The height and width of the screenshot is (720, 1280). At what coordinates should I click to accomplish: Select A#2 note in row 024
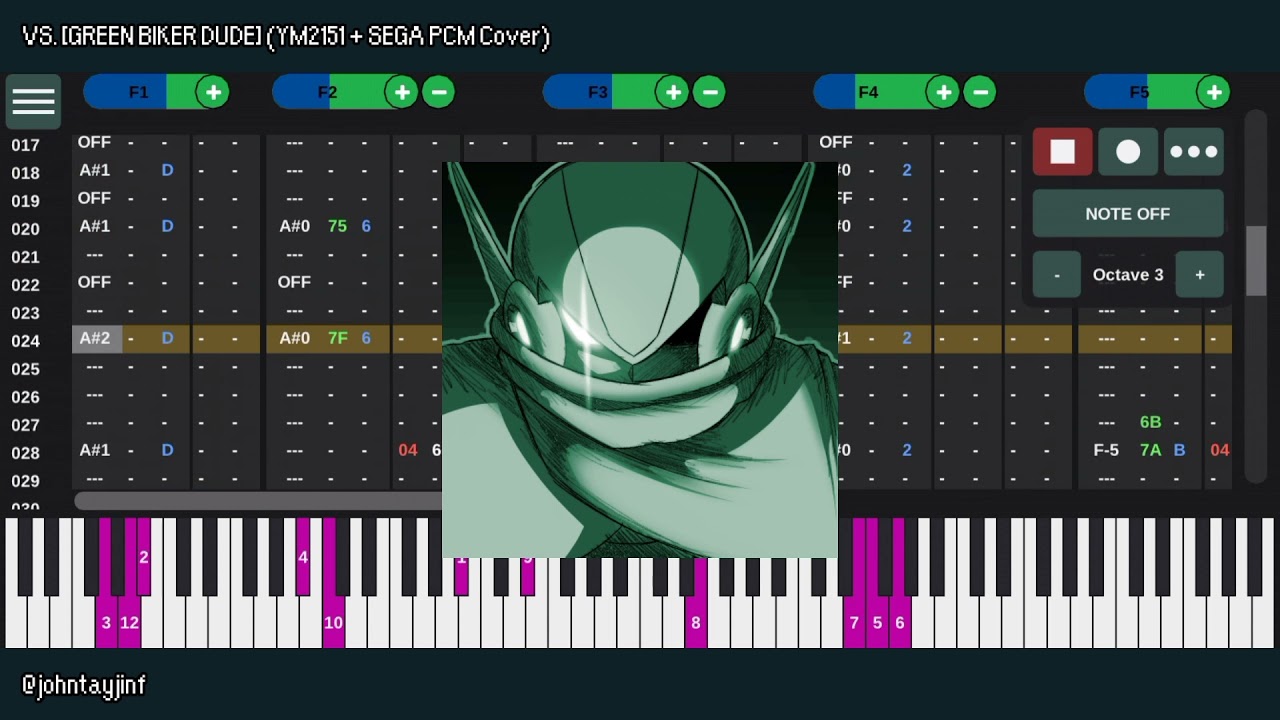click(x=95, y=339)
